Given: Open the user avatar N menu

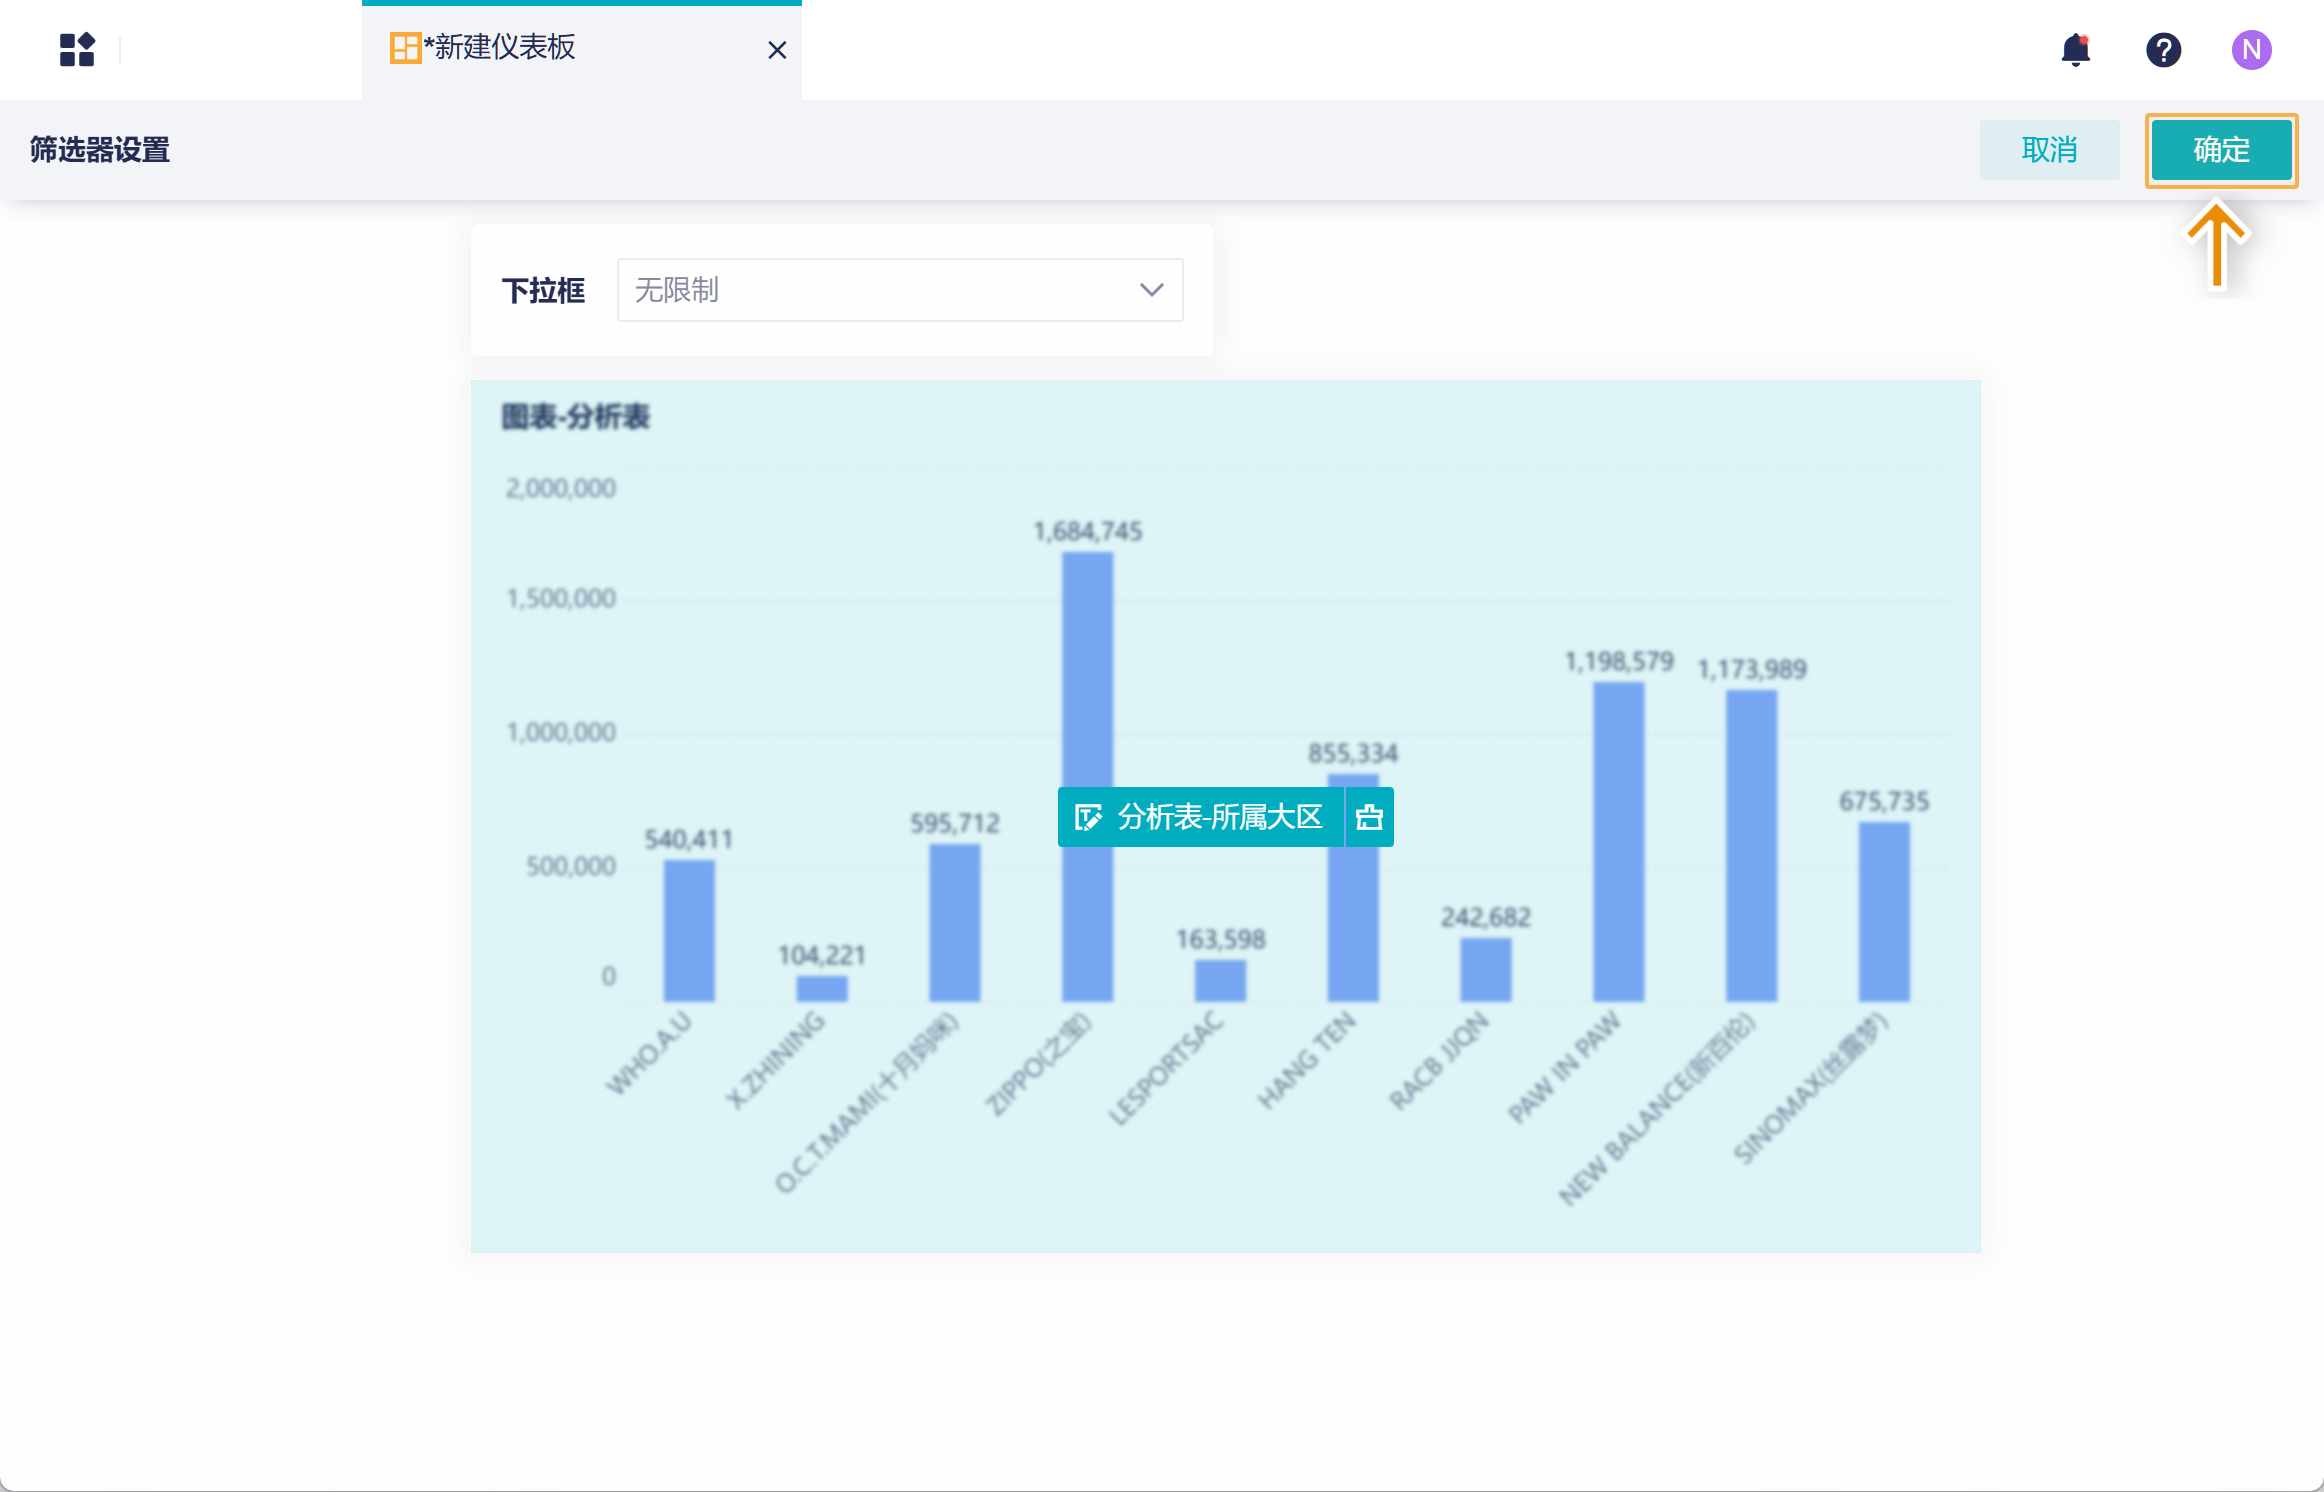Looking at the screenshot, I should [x=2251, y=49].
